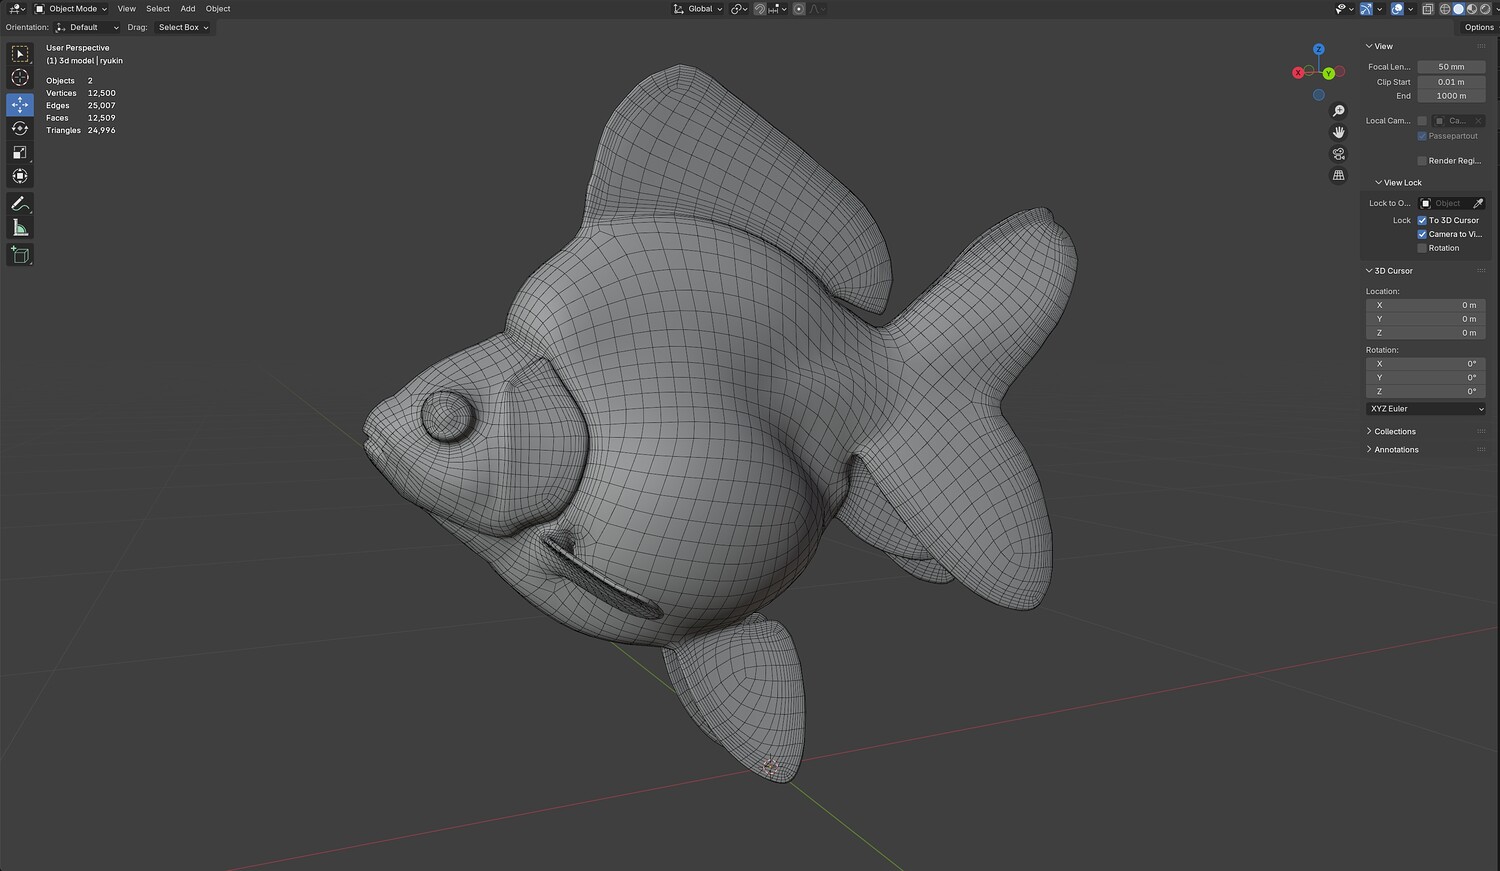The height and width of the screenshot is (871, 1500).
Task: Click the Clip Start 0.01 m field
Action: point(1451,82)
